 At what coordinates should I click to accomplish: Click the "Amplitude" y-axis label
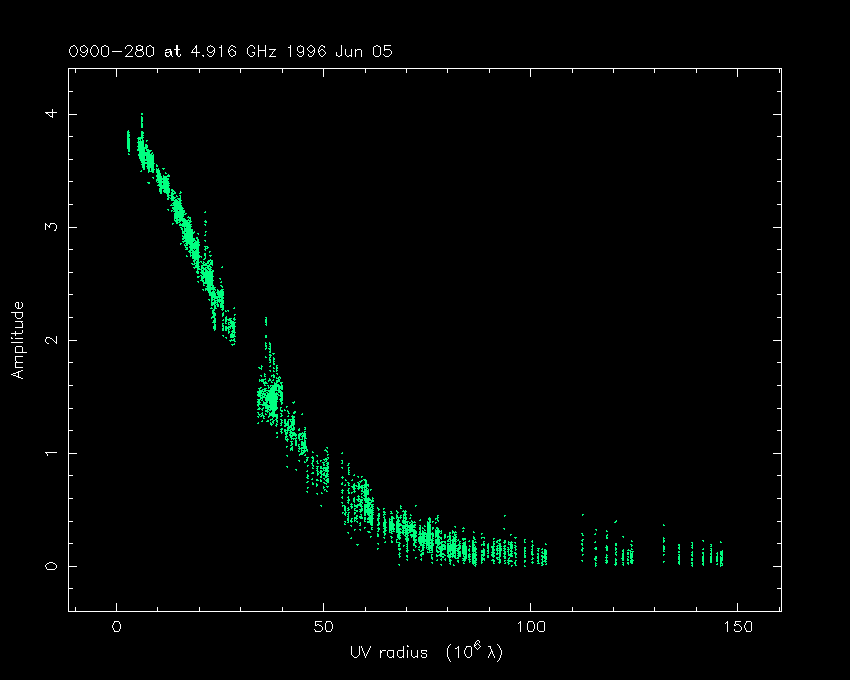[x=17, y=339]
